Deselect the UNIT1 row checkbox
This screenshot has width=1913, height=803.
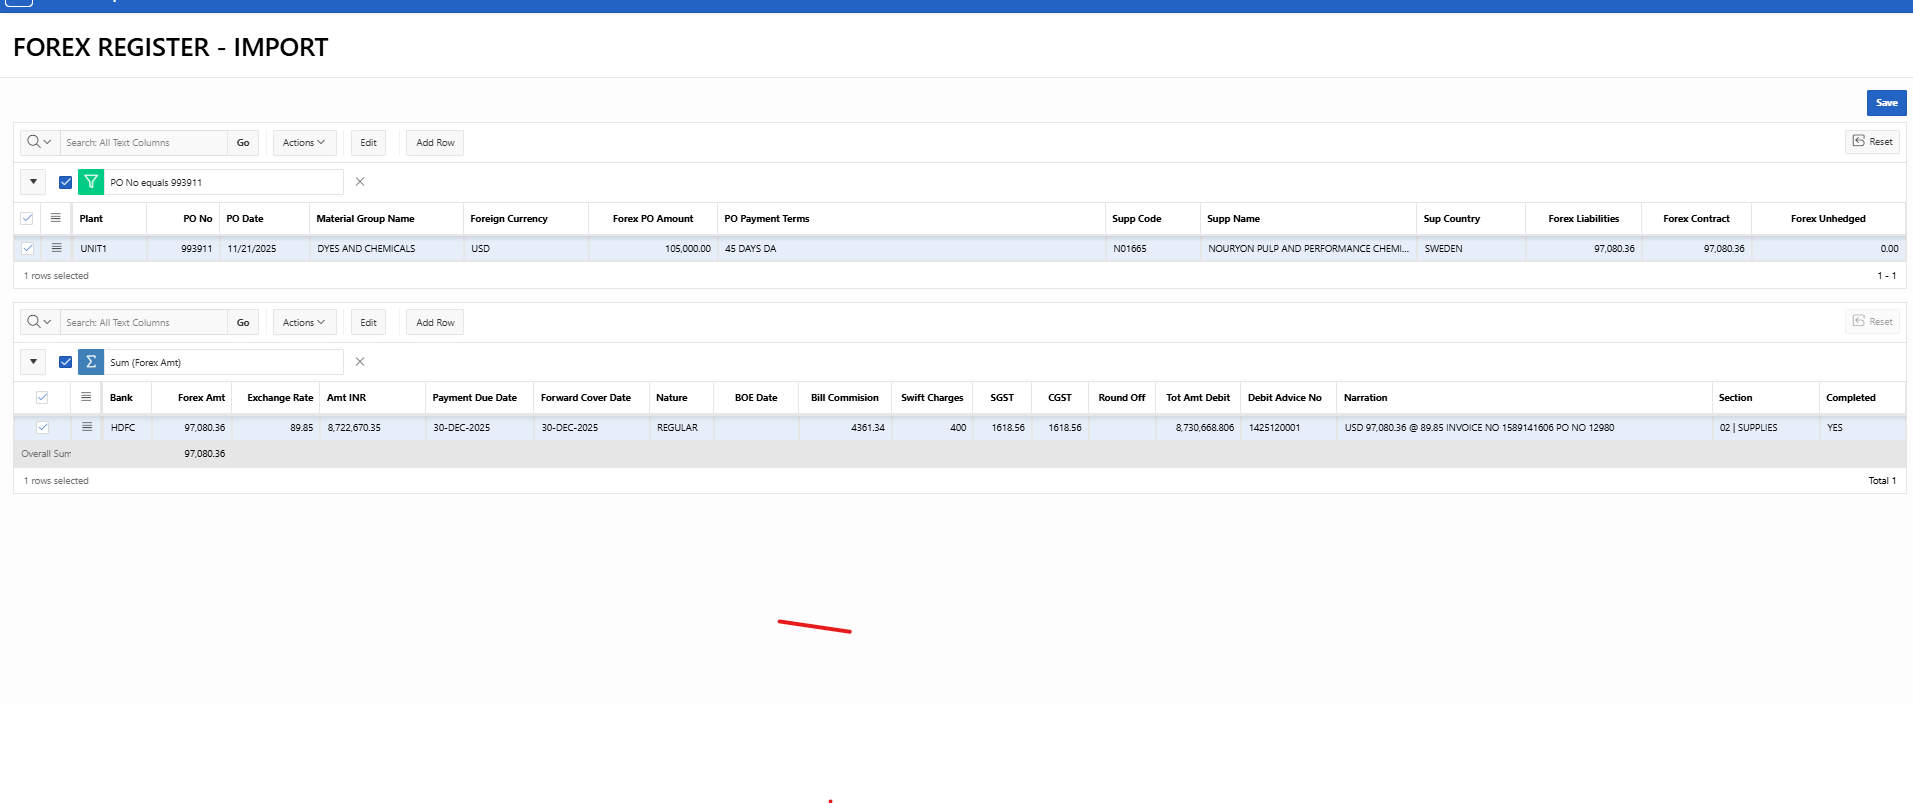click(27, 248)
